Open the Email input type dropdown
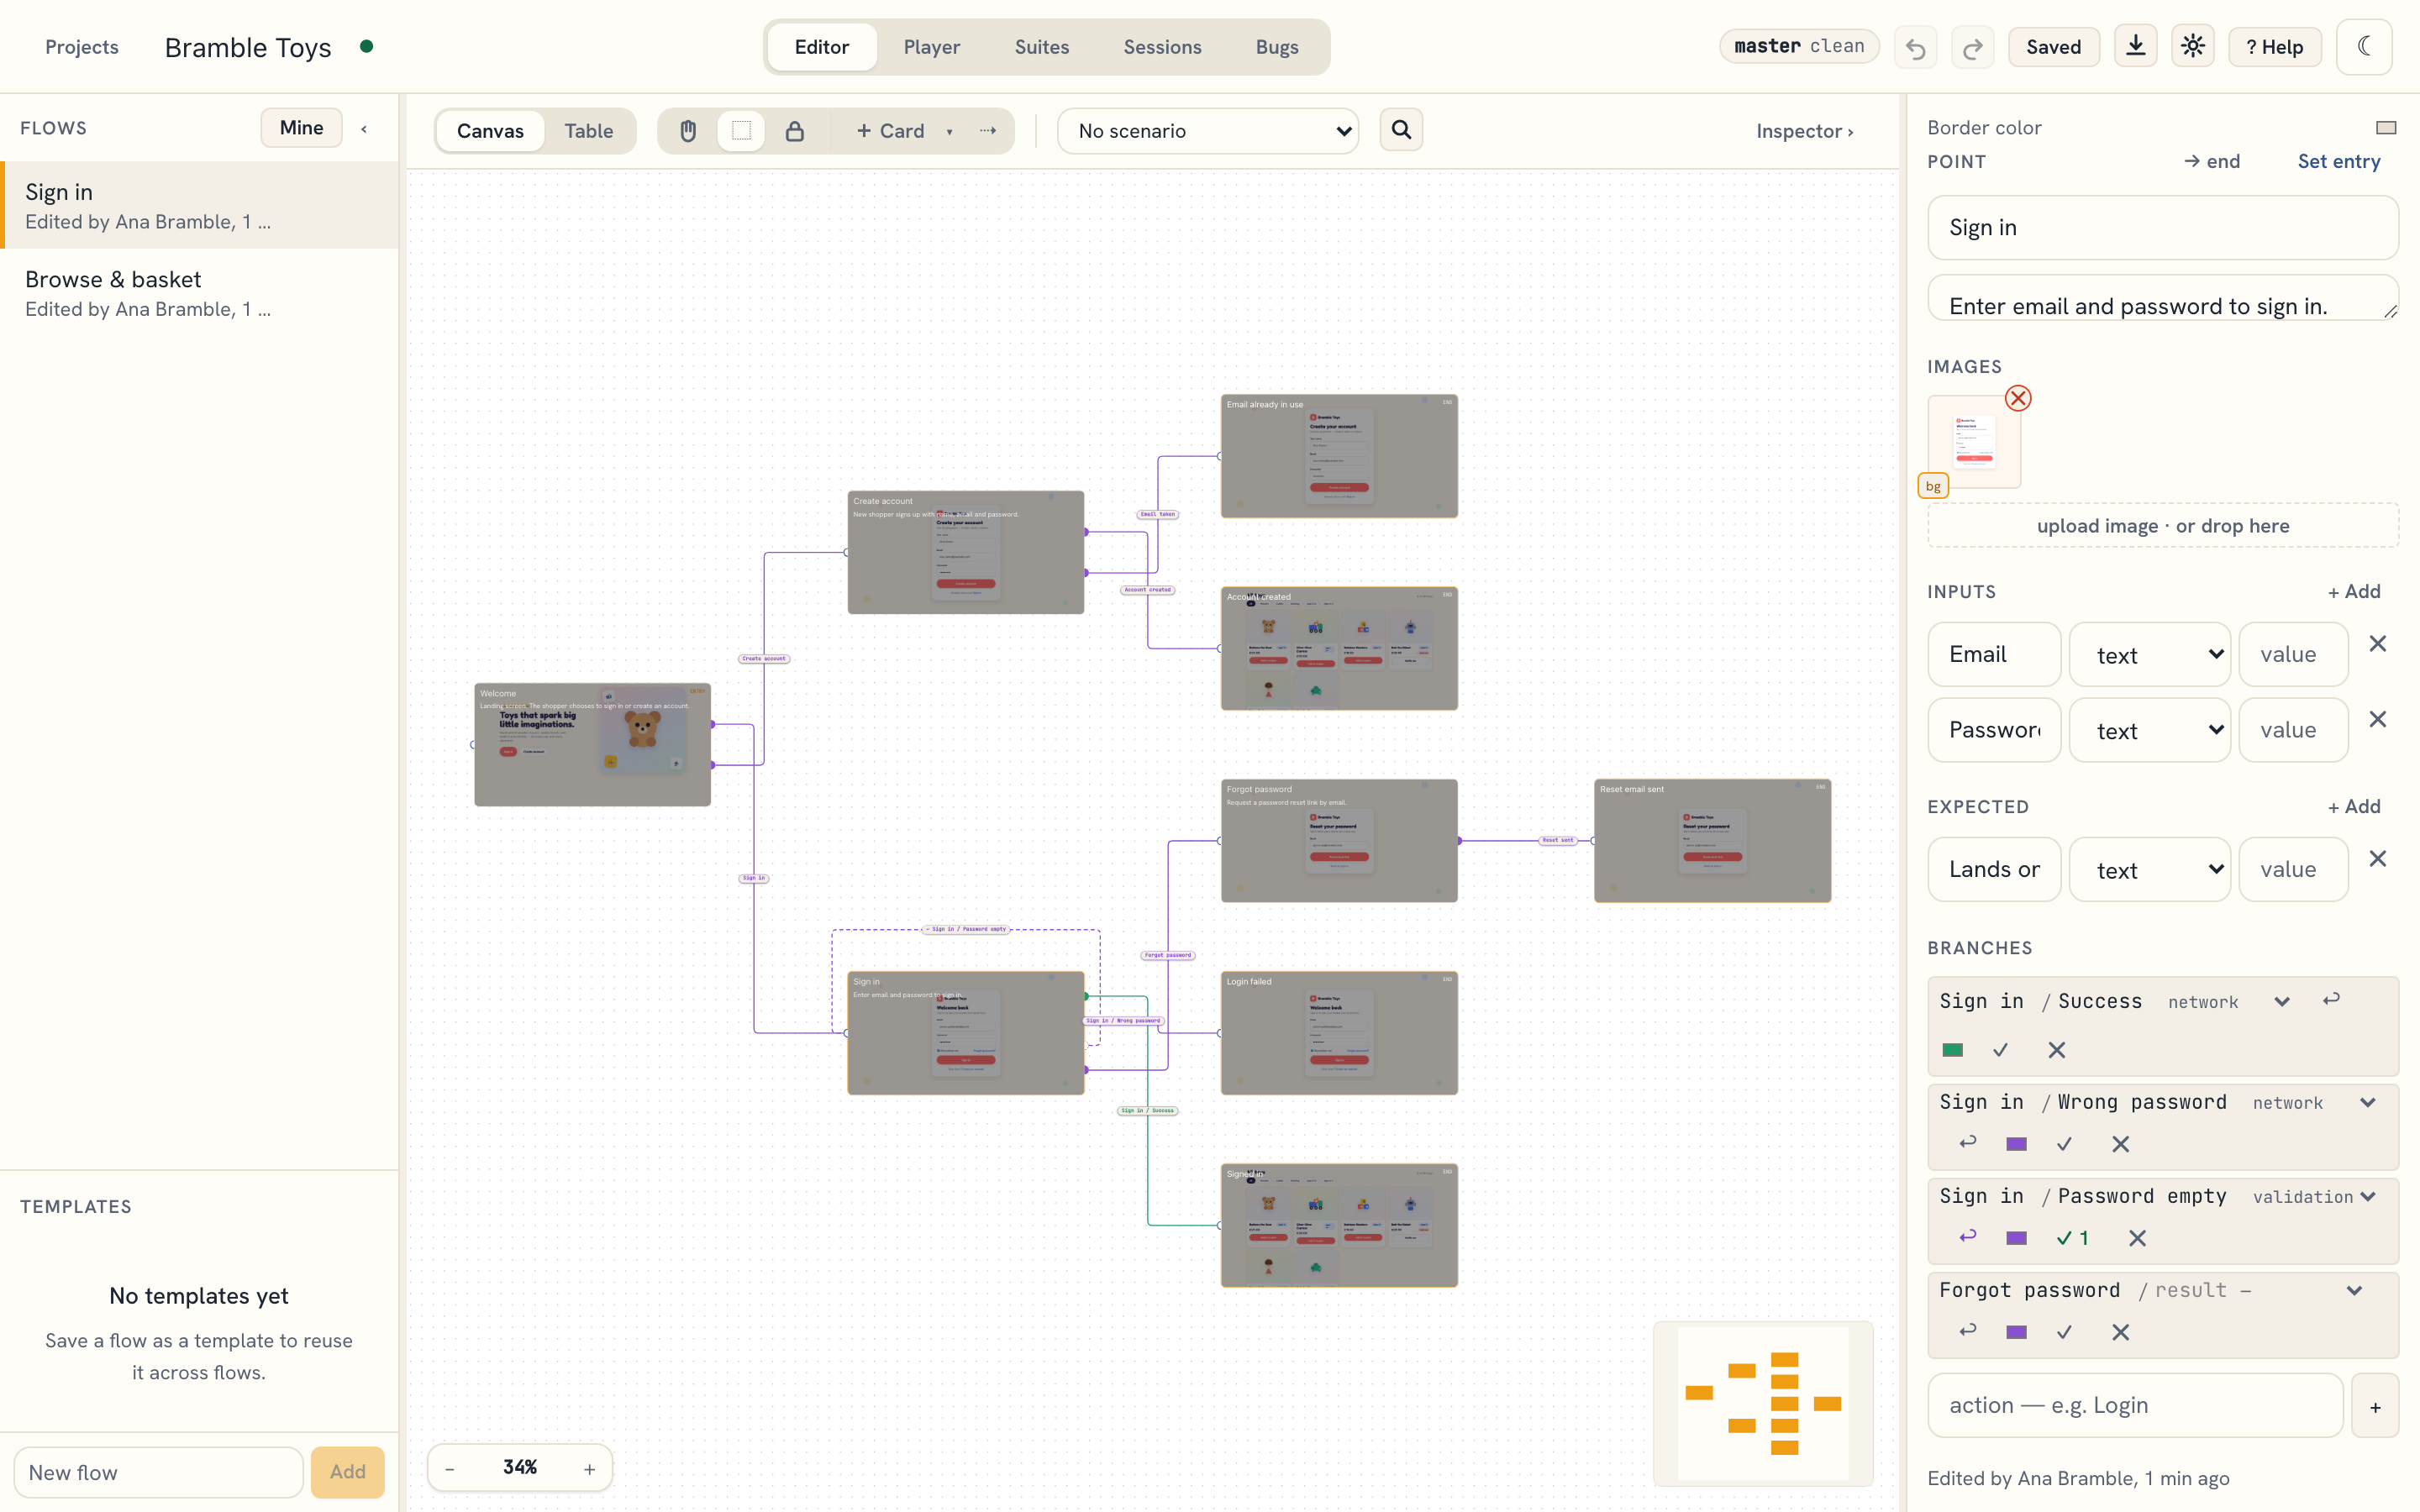This screenshot has height=1512, width=2420. pos(2149,655)
